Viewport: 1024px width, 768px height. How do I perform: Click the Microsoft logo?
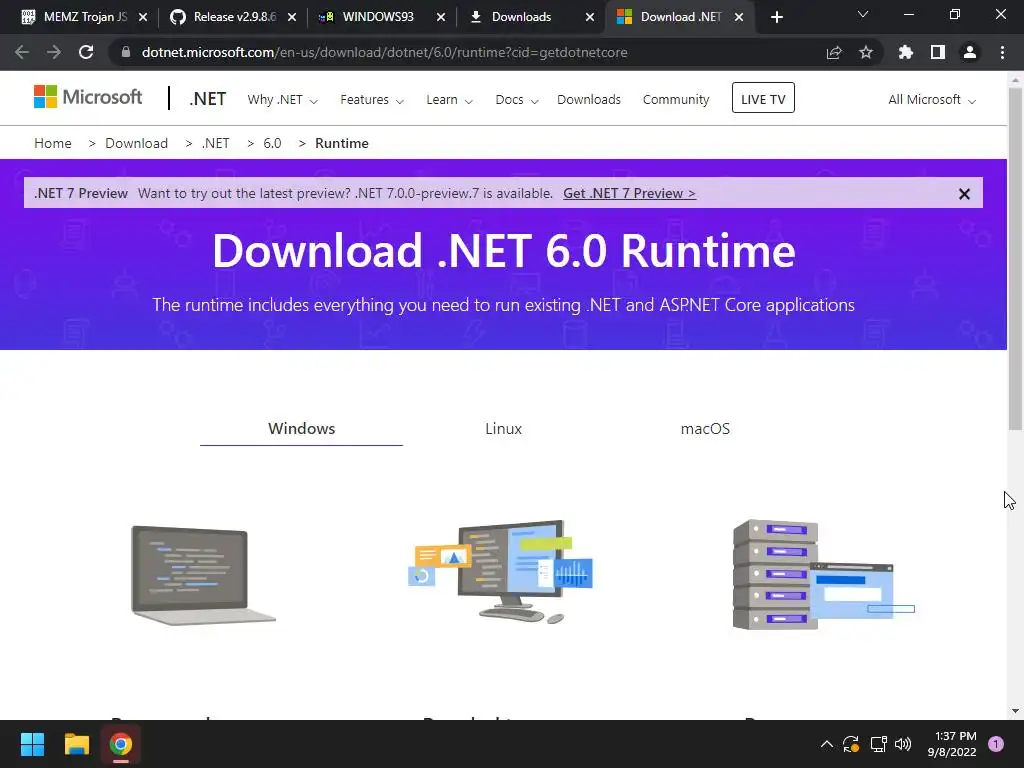88,97
